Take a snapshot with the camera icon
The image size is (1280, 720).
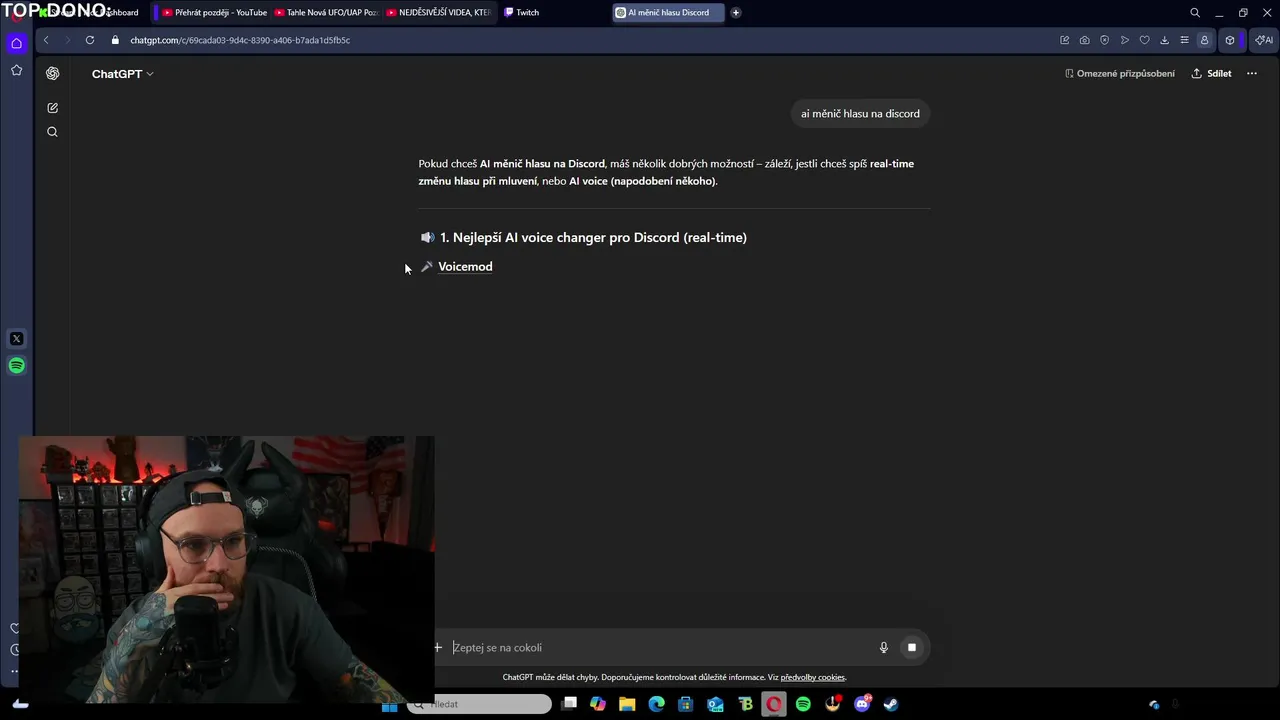pos(1084,40)
